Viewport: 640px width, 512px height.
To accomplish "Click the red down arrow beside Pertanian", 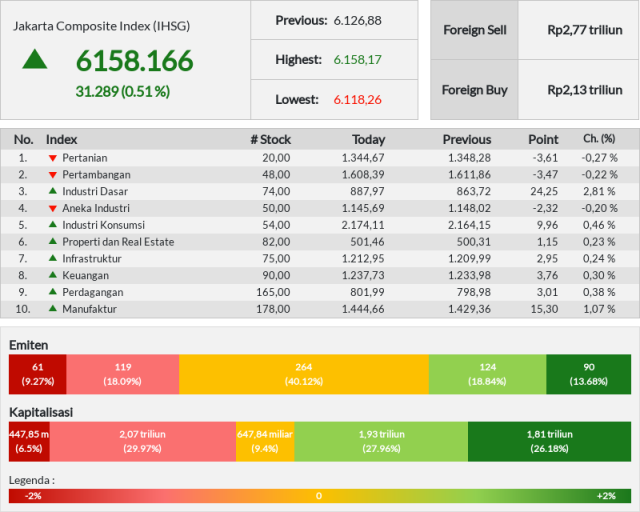I will (x=53, y=158).
